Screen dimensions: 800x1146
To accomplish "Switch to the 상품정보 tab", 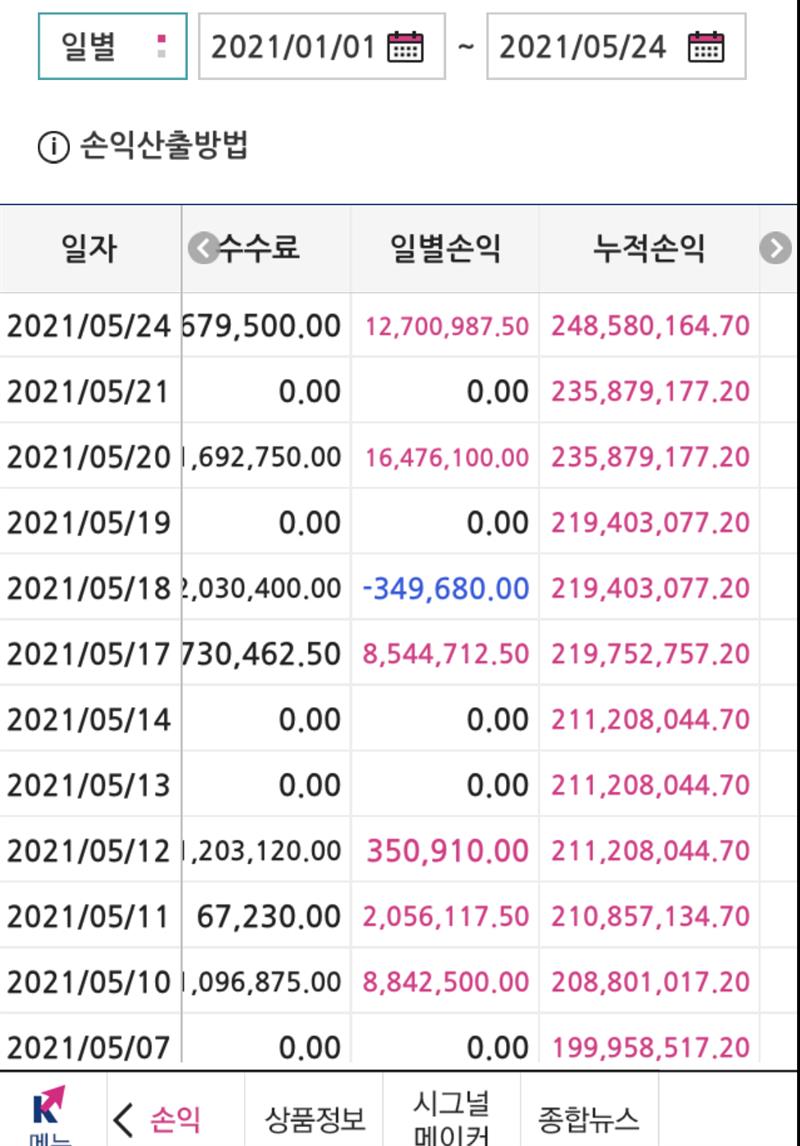I will coord(314,1119).
